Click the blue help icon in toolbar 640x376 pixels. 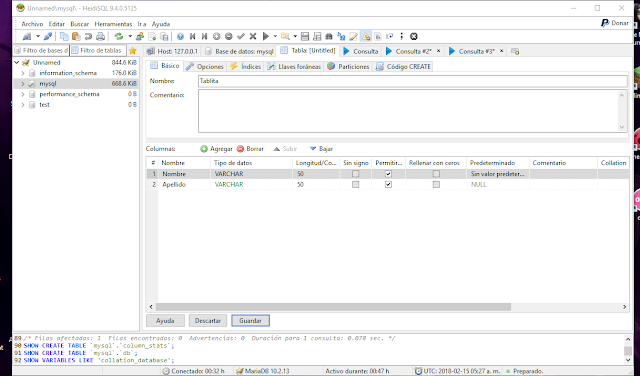click(x=180, y=36)
